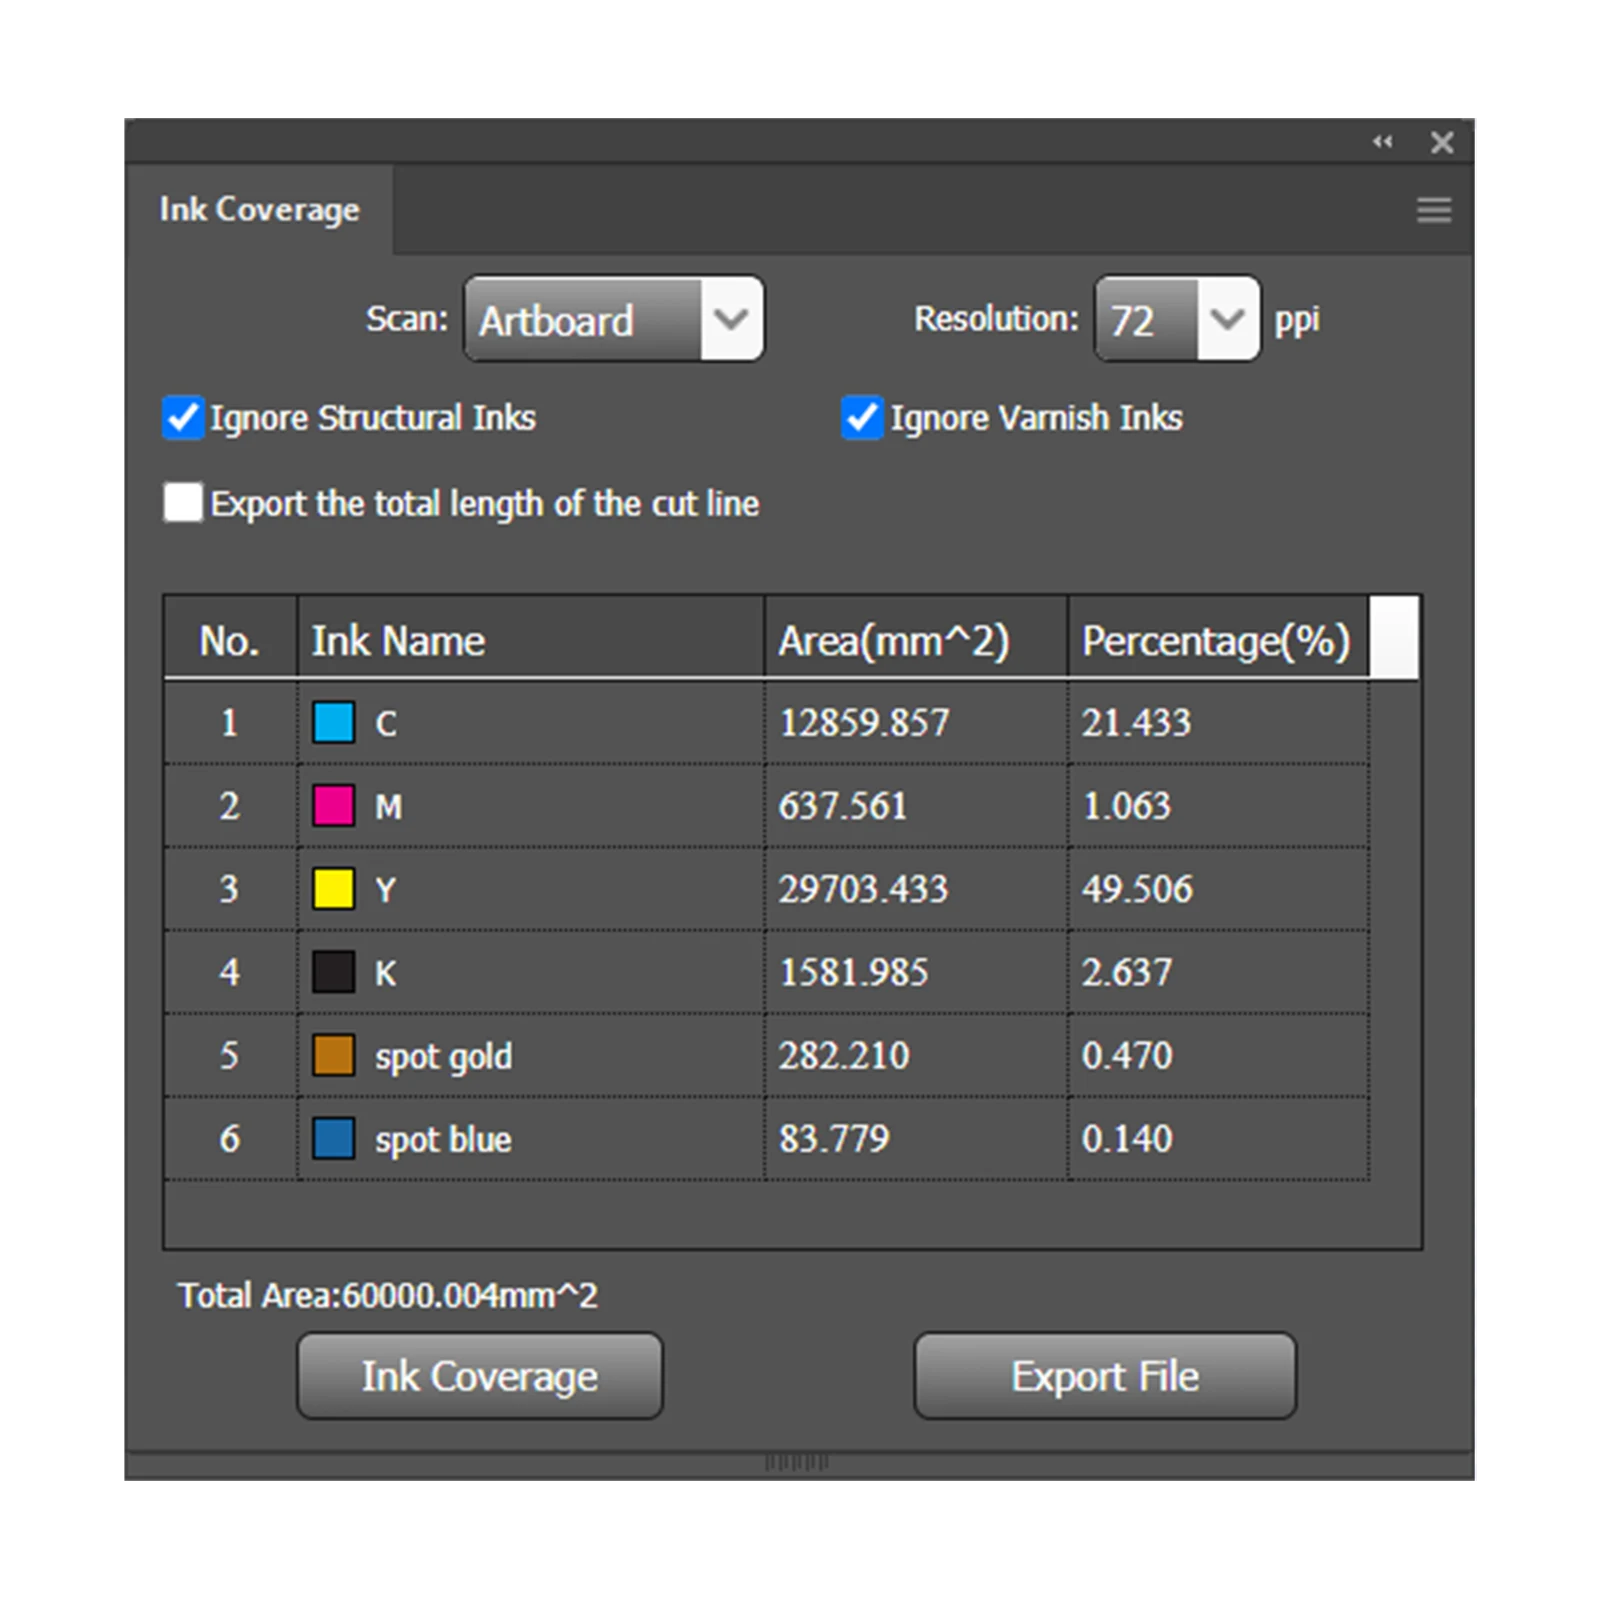
Task: Open the panel hamburger menu
Action: (1434, 210)
